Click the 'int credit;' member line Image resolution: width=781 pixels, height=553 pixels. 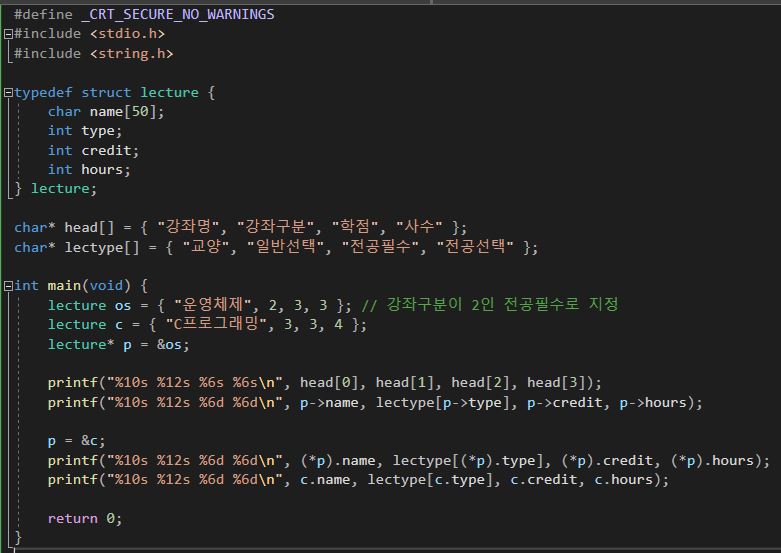[x=93, y=150]
